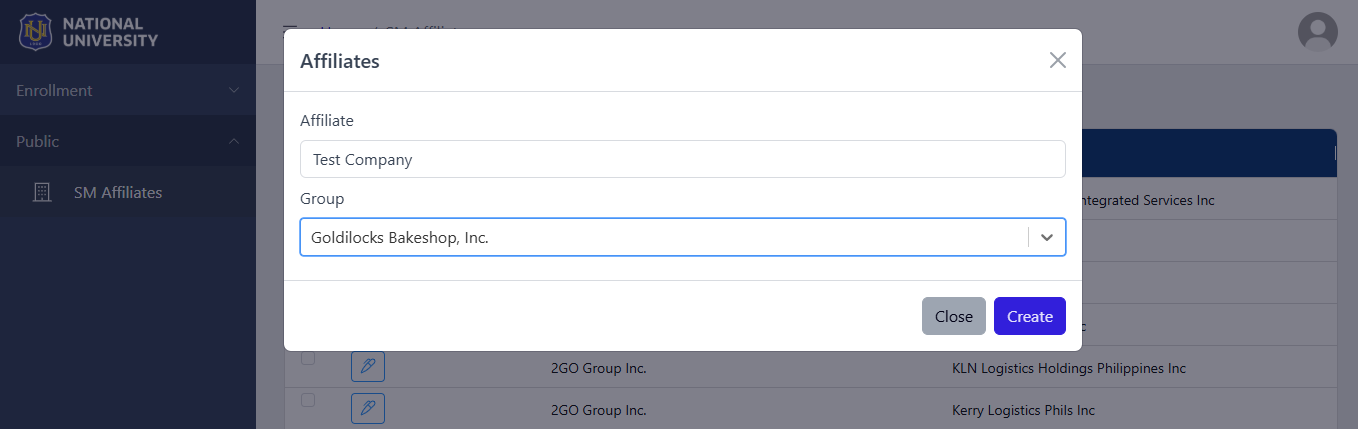Click 2GO Group Inc. in Kerry Logistics row
The width and height of the screenshot is (1358, 429).
point(599,410)
